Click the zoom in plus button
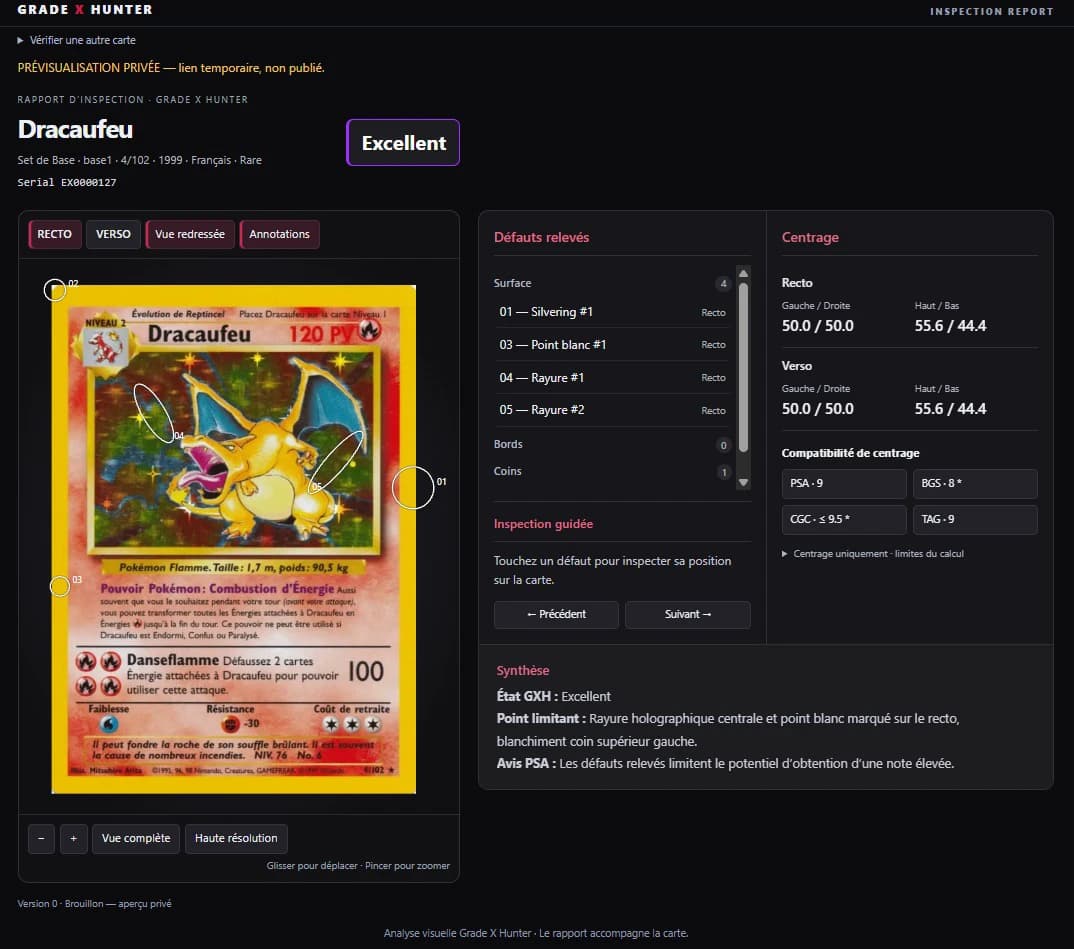The image size is (1074, 949). (x=73, y=839)
